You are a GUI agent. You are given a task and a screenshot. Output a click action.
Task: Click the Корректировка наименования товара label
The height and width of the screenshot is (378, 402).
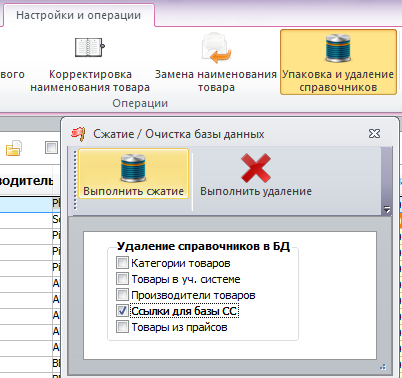pos(90,81)
